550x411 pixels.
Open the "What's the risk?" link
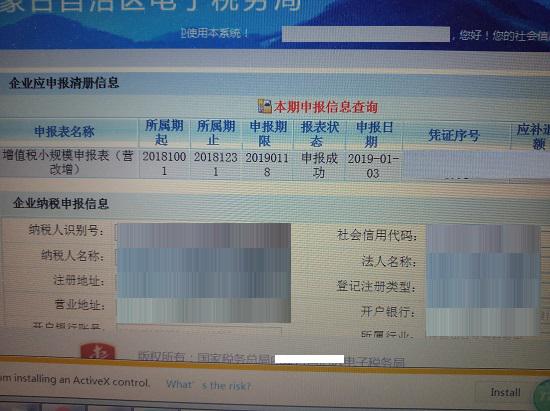point(209,385)
